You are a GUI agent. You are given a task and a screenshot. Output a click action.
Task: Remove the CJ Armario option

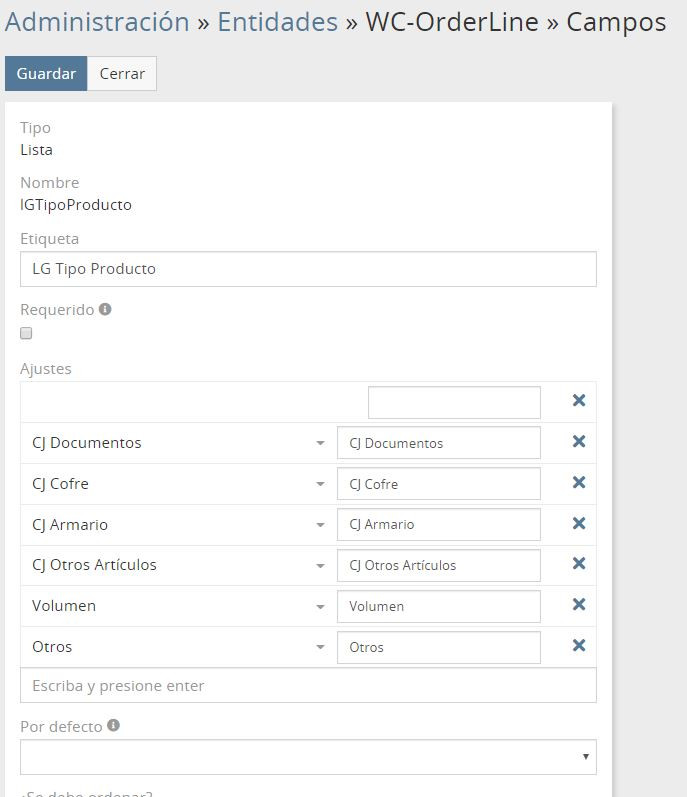click(578, 524)
